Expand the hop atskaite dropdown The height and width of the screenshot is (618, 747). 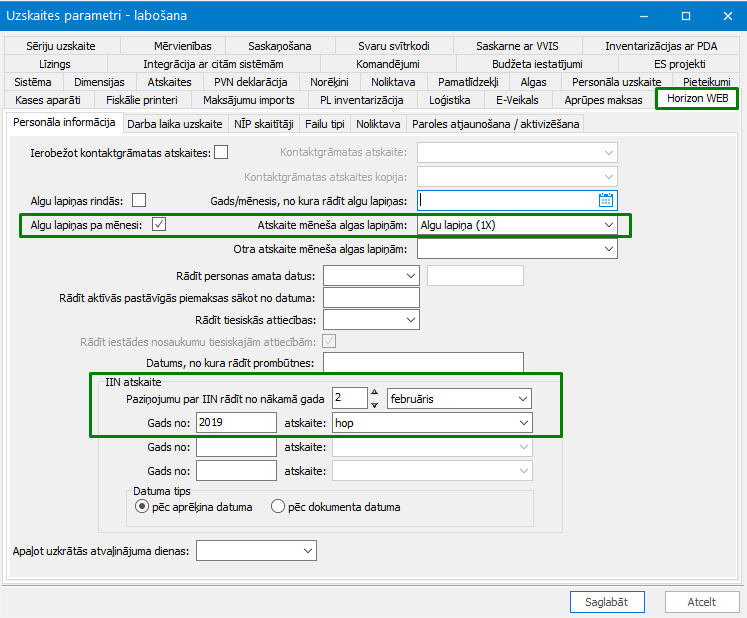point(432,423)
